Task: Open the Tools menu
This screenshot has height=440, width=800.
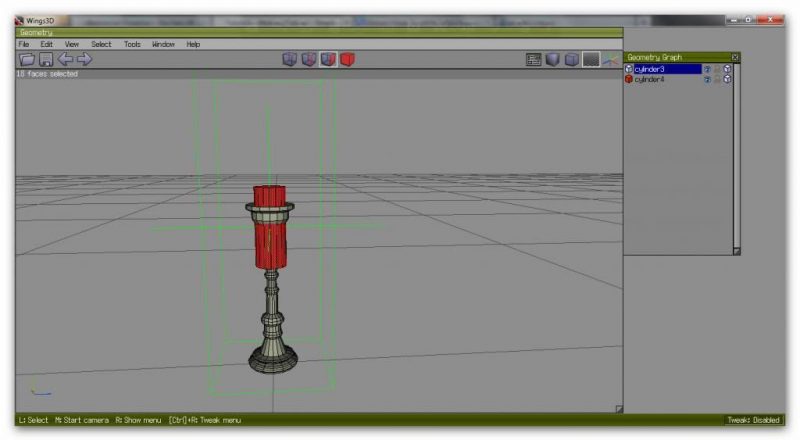Action: 132,44
